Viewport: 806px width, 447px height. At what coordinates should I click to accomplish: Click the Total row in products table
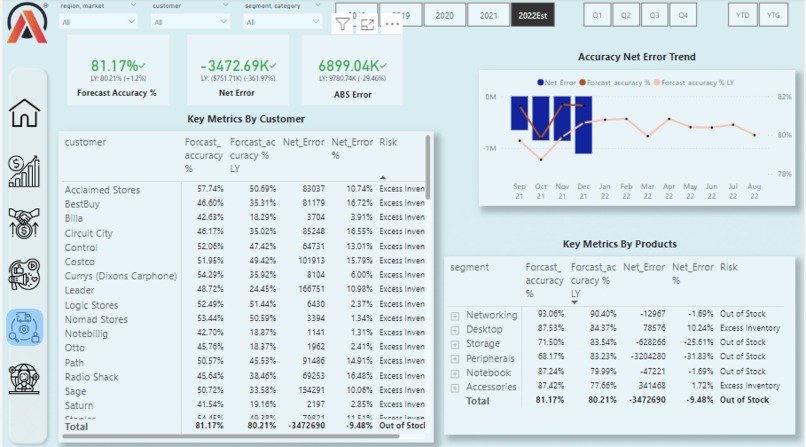click(616, 400)
